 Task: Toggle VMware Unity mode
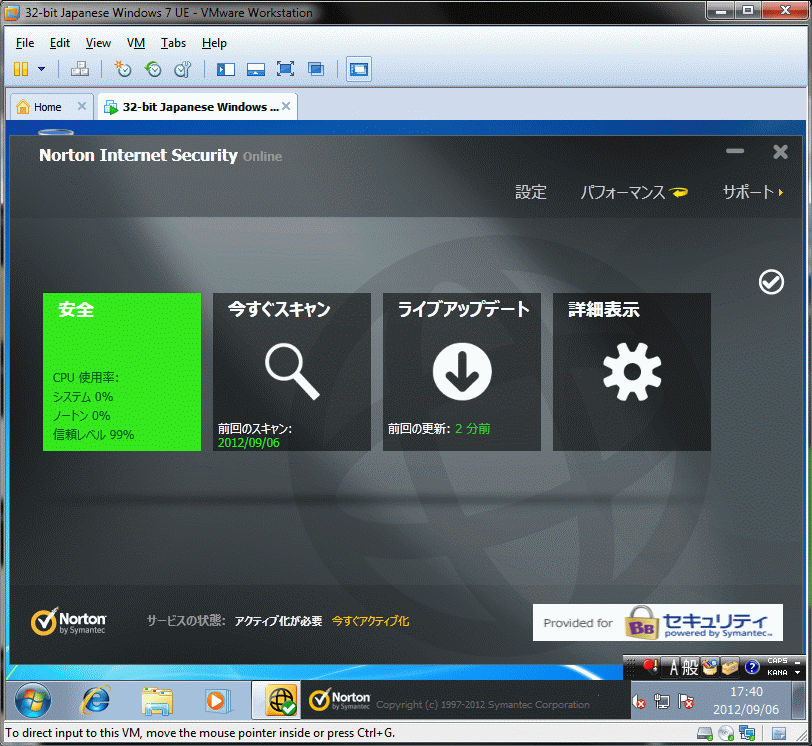click(315, 69)
